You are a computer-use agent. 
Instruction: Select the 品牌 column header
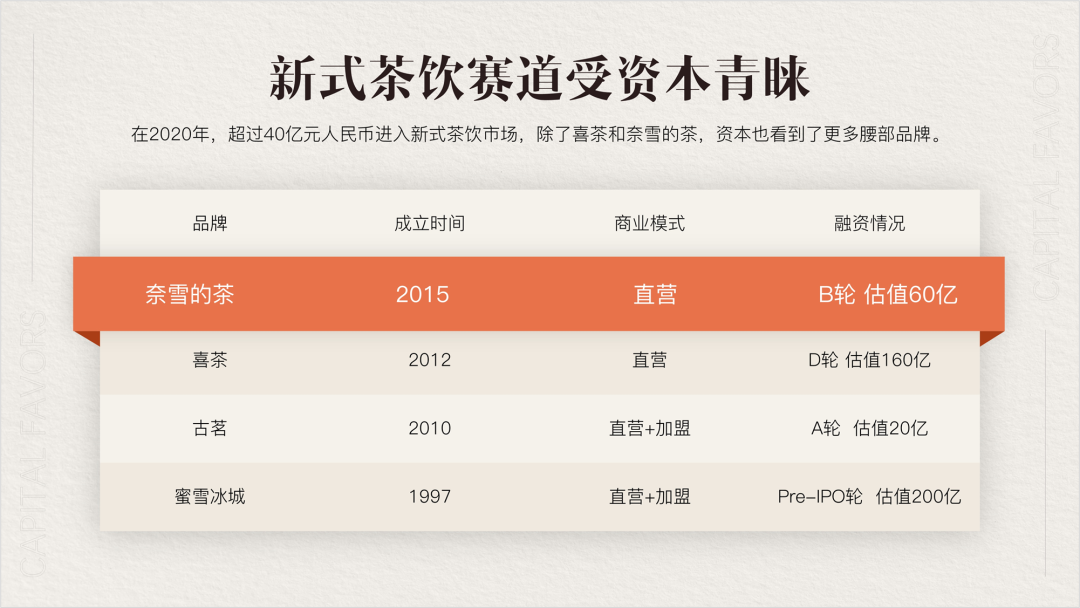pos(210,223)
